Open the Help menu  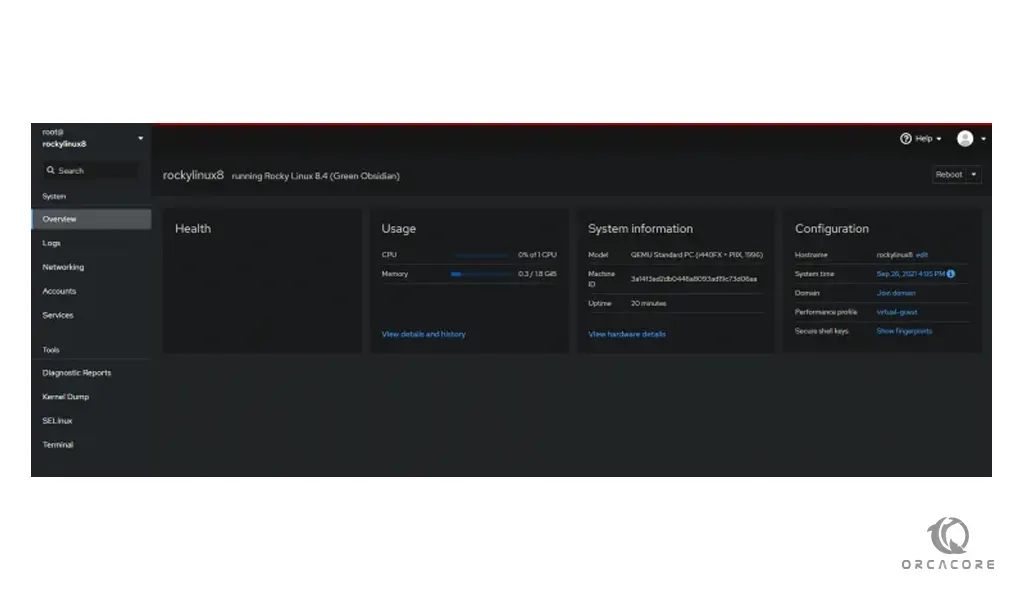pyautogui.click(x=921, y=138)
